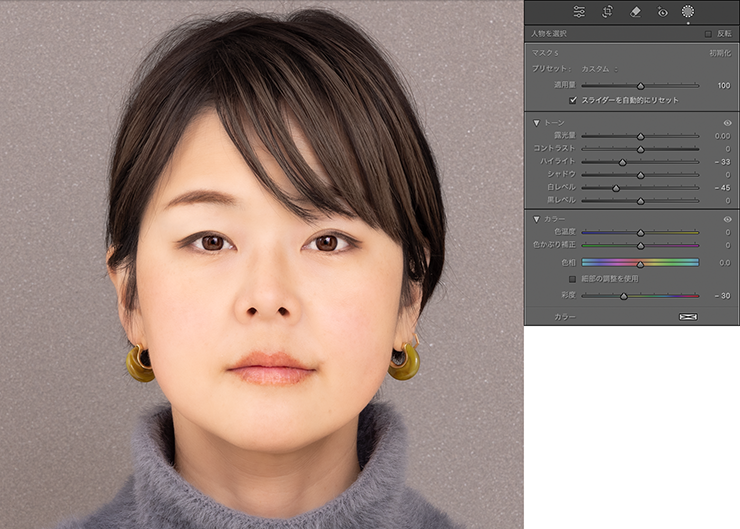This screenshot has height=529, width=740.
Task: Toggle visibility eye for トーン section
Action: [727, 123]
